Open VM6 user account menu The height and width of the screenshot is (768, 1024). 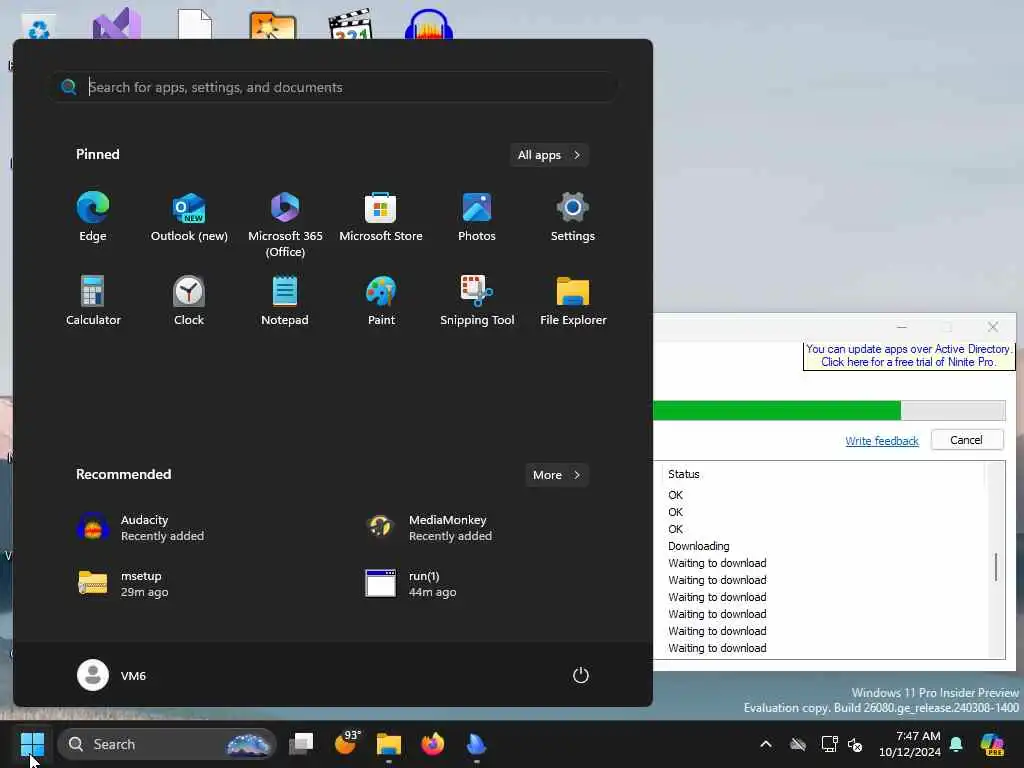(112, 675)
